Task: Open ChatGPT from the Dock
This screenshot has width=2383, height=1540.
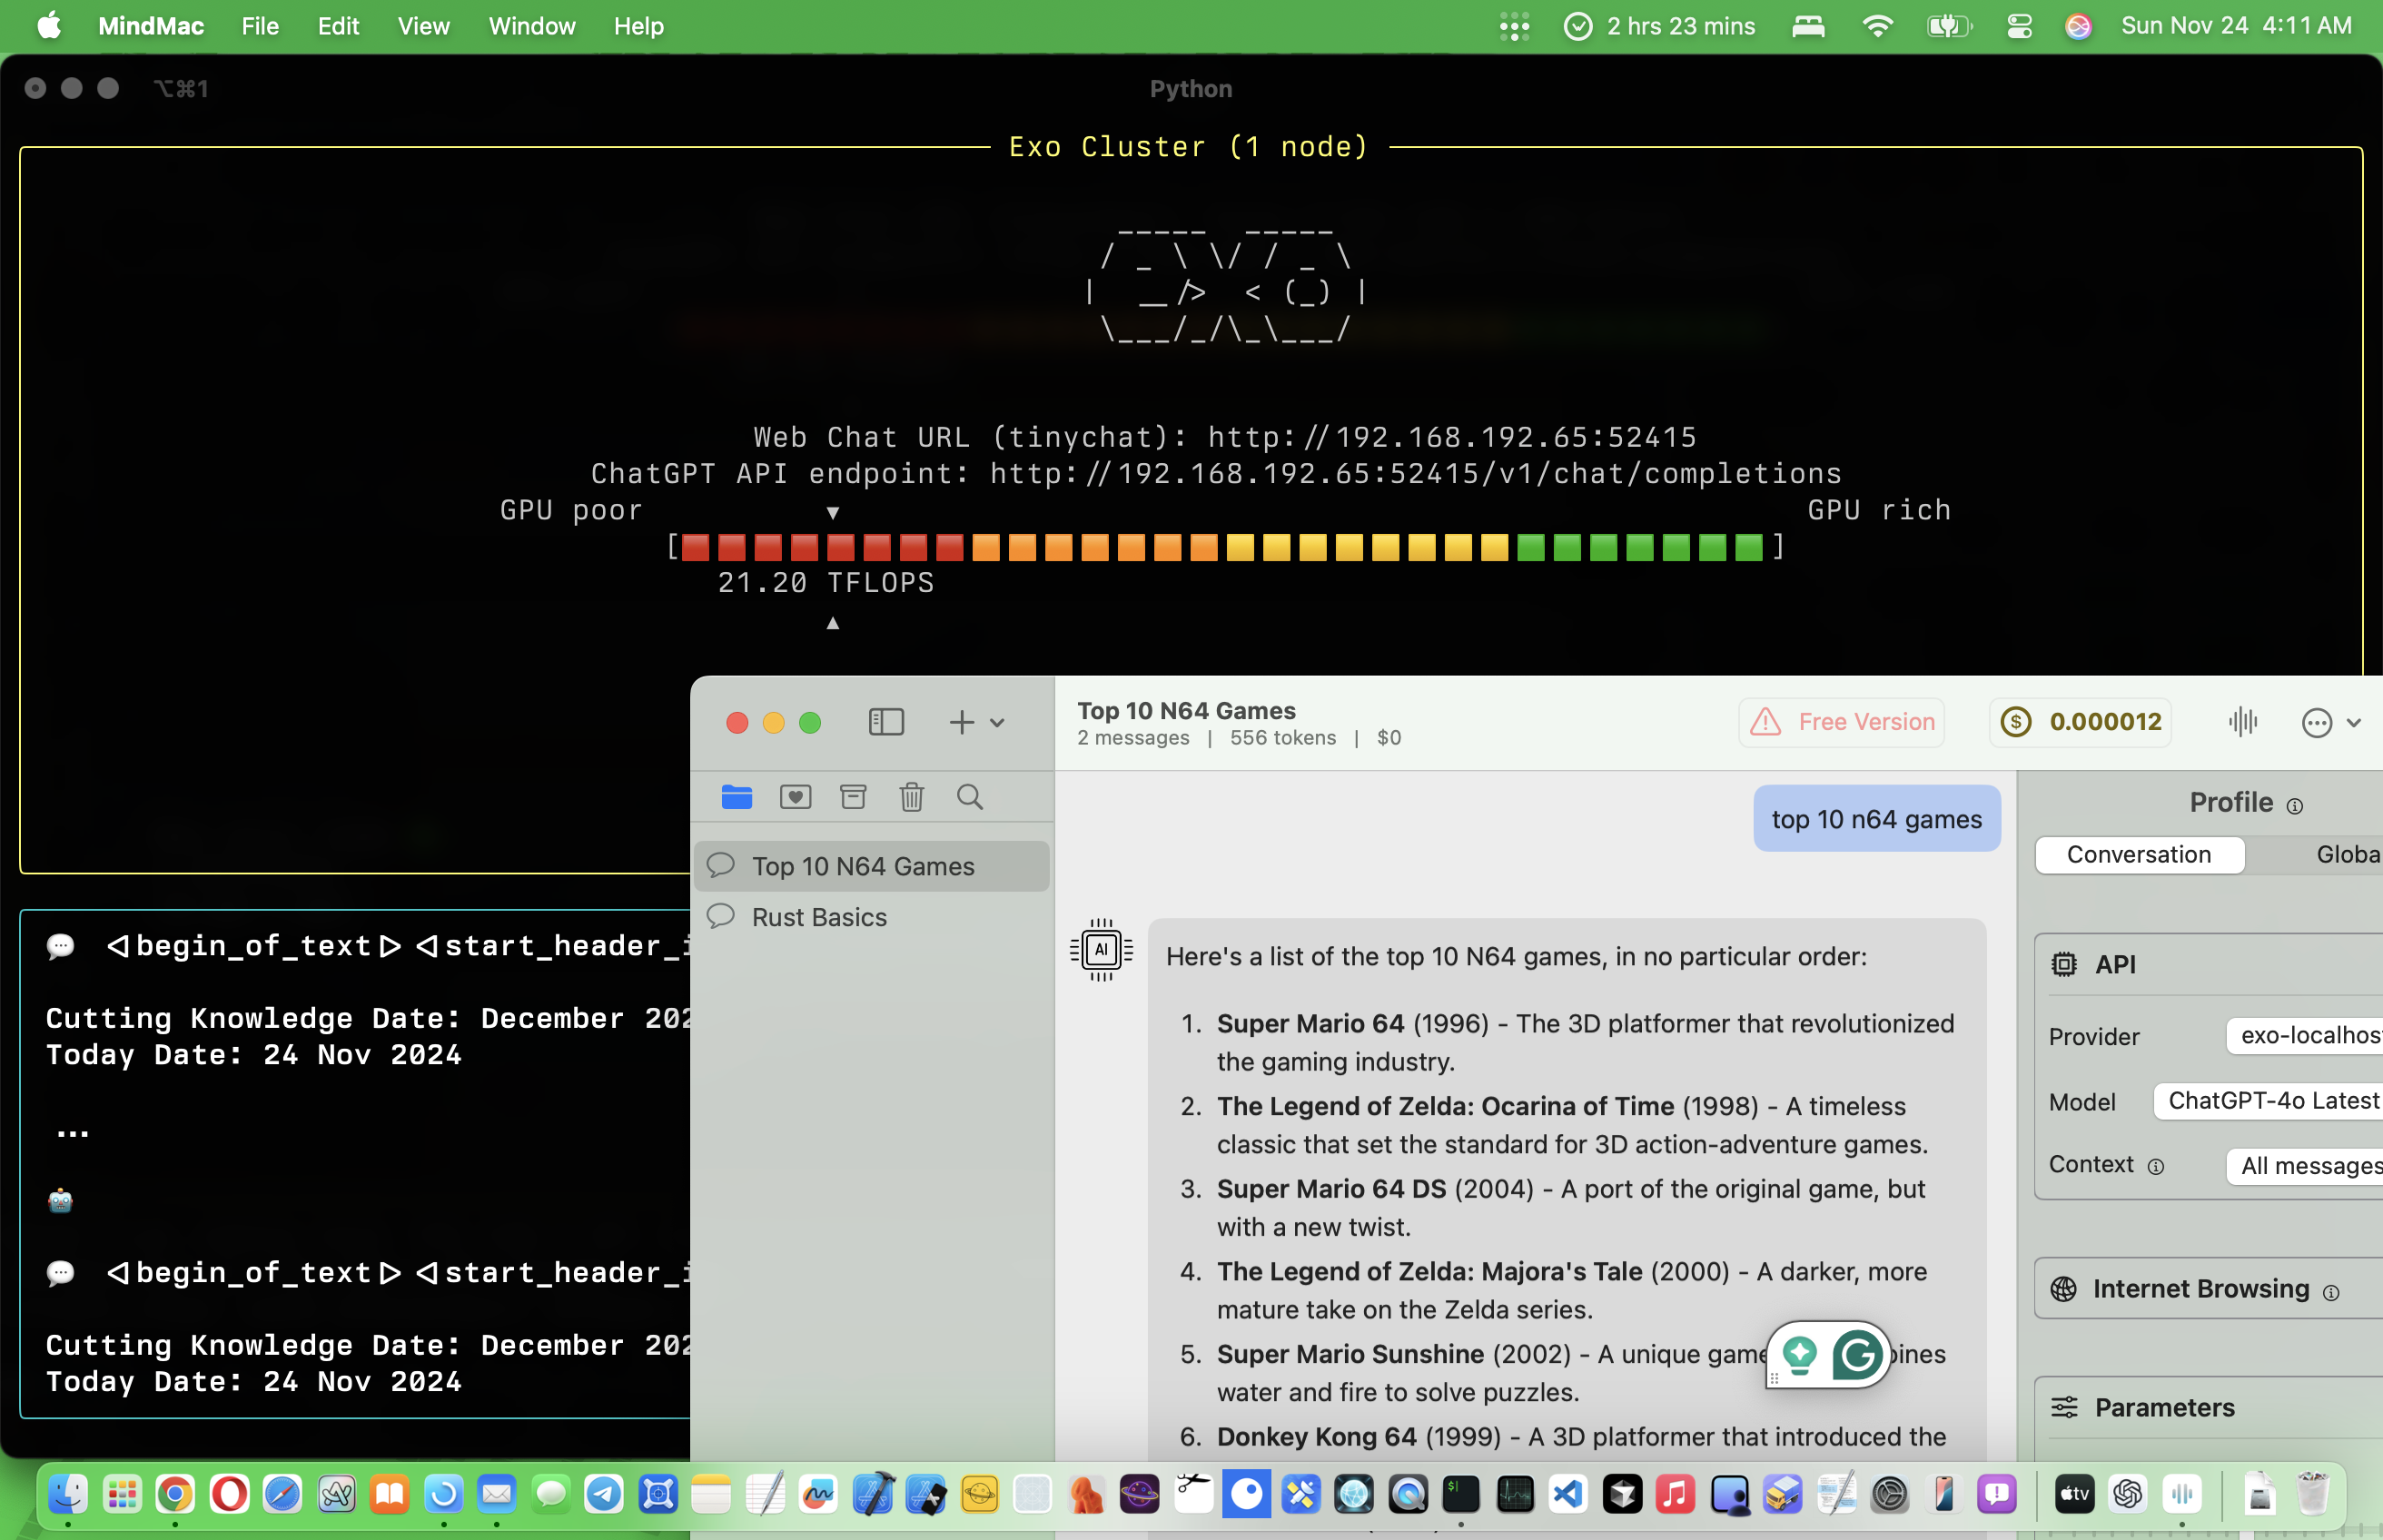Action: coord(2128,1494)
